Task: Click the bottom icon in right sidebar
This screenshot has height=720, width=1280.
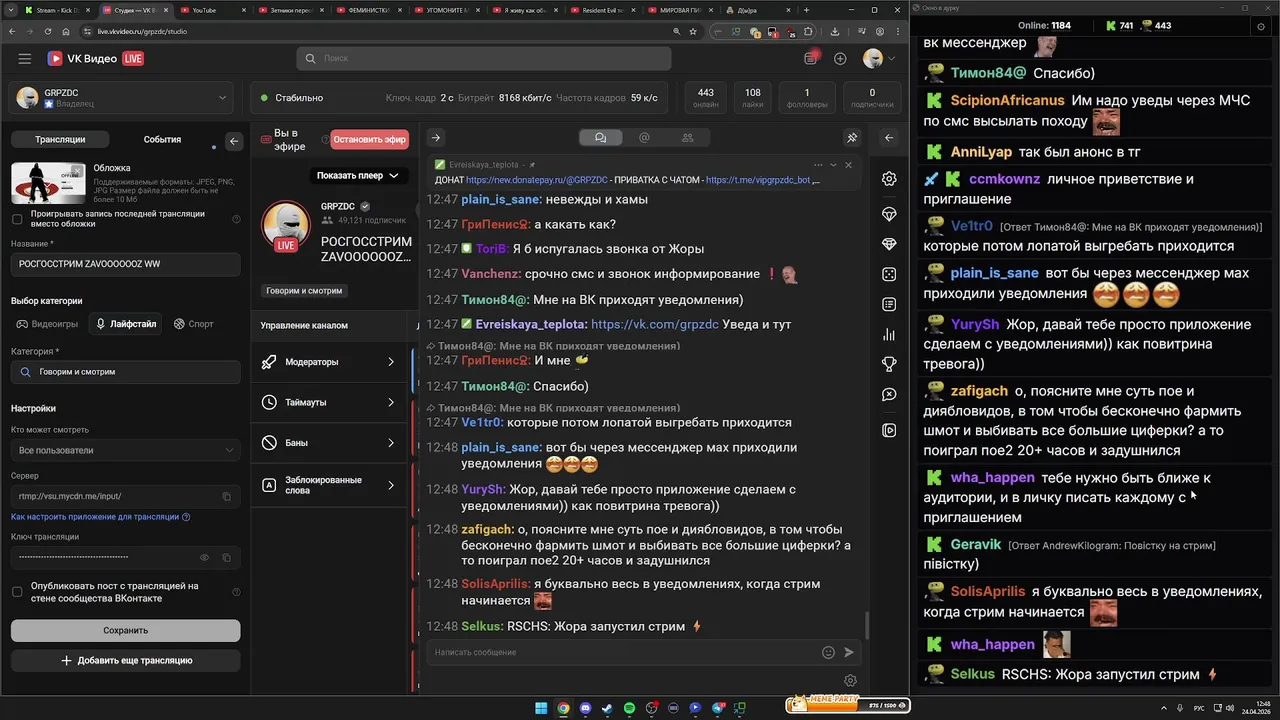Action: point(889,430)
